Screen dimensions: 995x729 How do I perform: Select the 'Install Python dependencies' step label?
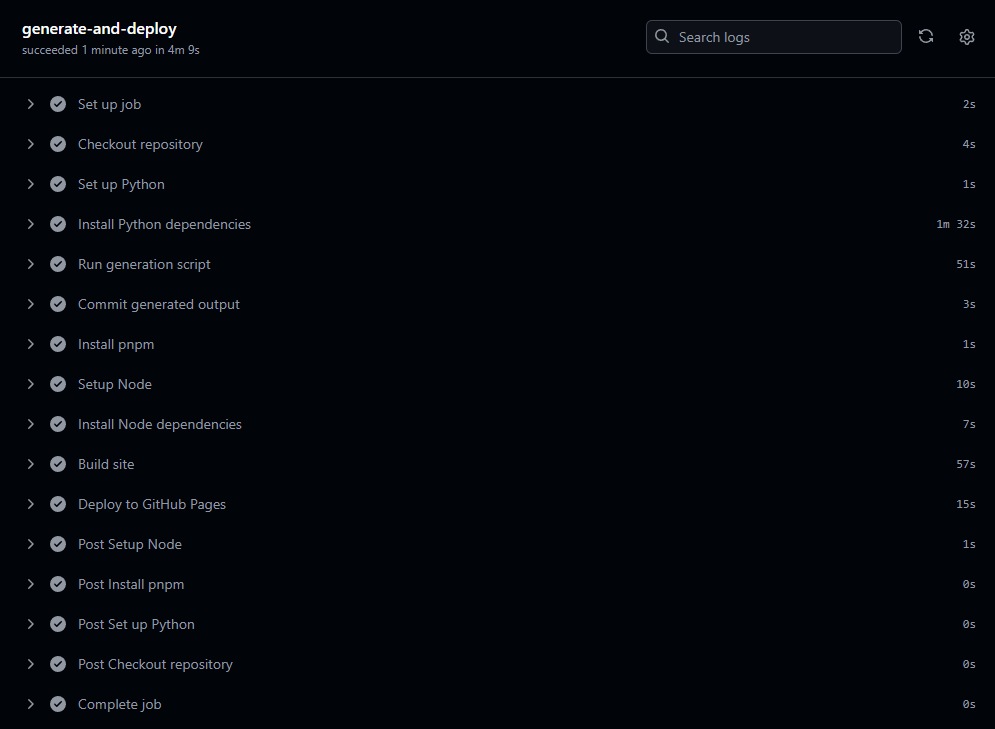(164, 224)
